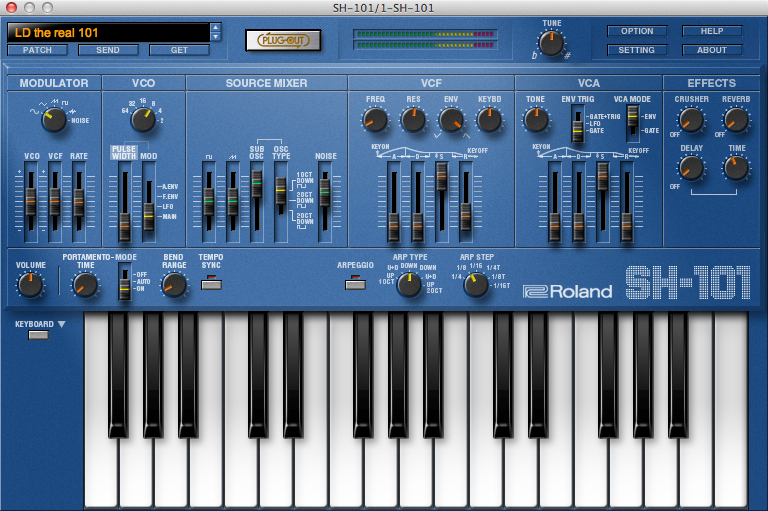Click the Modulator LFO waveform knob
768x511 pixels.
click(x=54, y=119)
